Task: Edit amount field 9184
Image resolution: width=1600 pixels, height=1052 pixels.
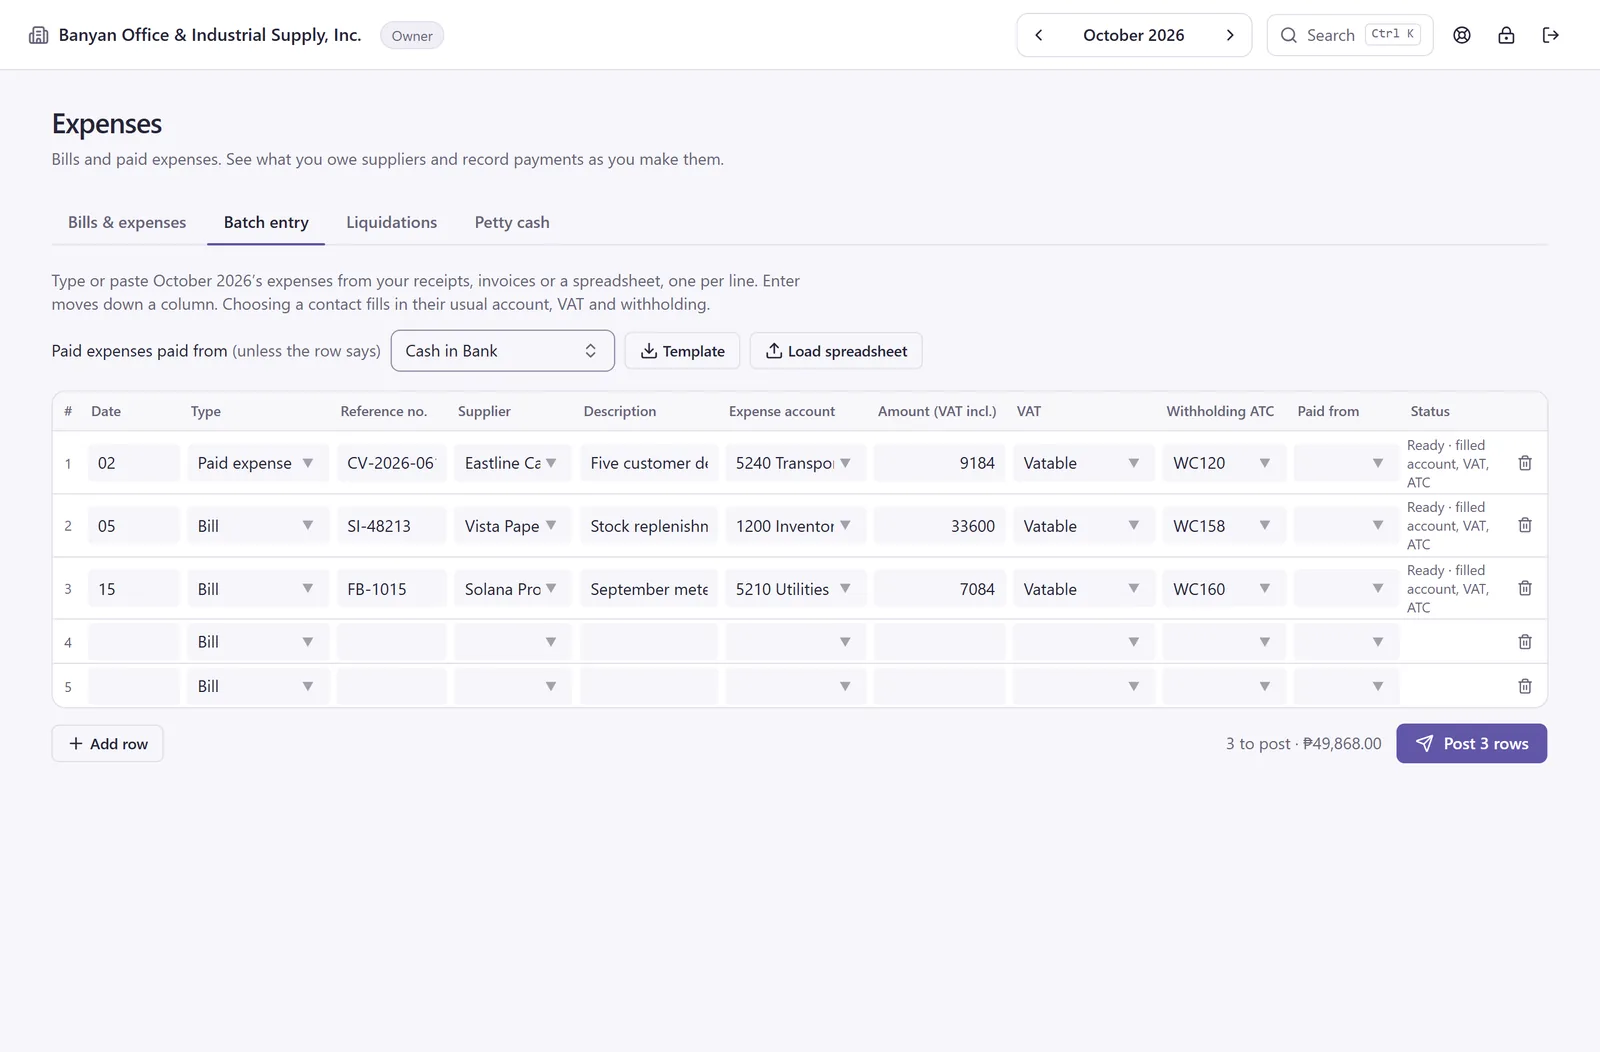Action: [x=939, y=463]
